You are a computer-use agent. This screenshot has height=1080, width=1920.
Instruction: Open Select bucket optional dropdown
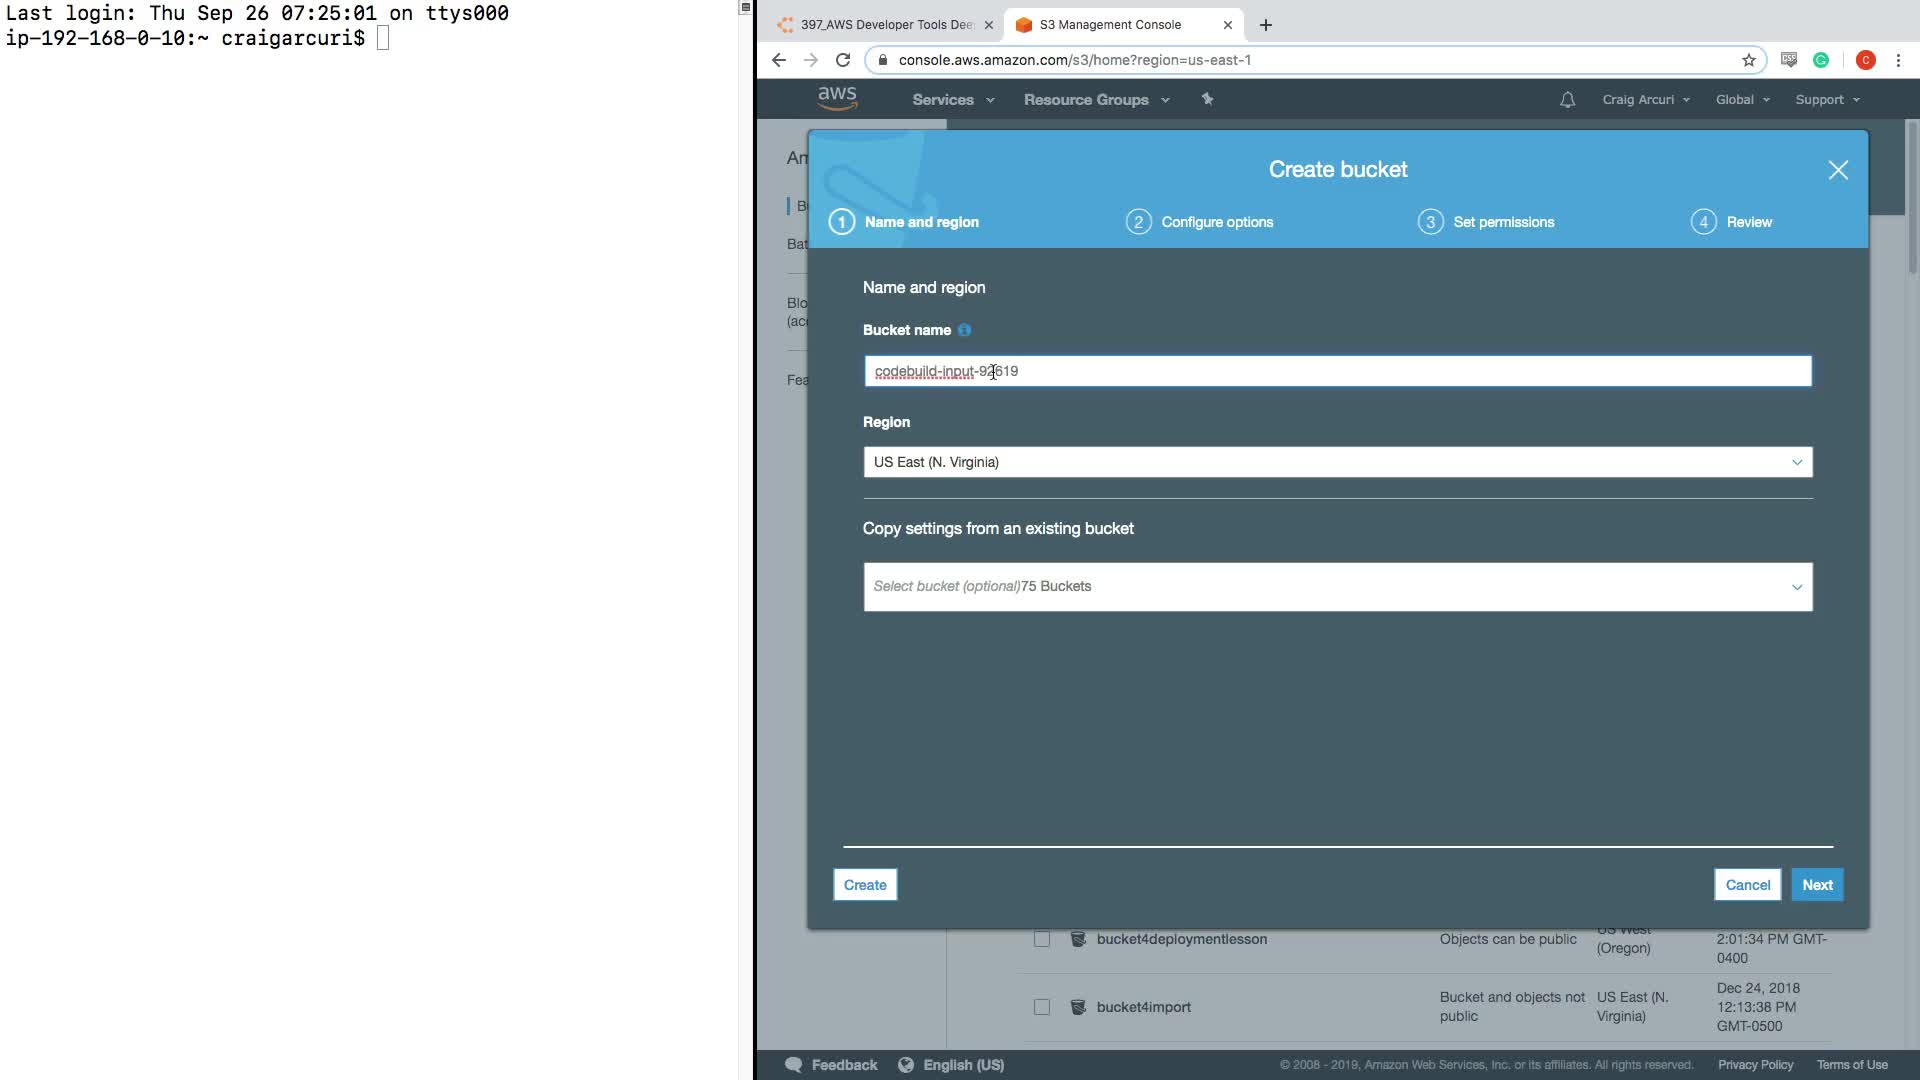click(1337, 587)
